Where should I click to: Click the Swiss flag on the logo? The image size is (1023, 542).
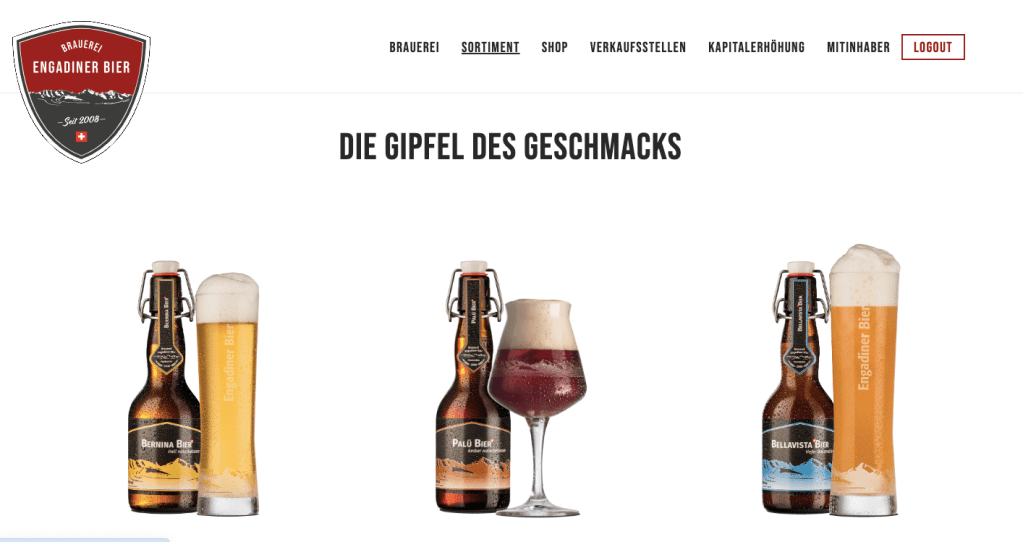[82, 136]
